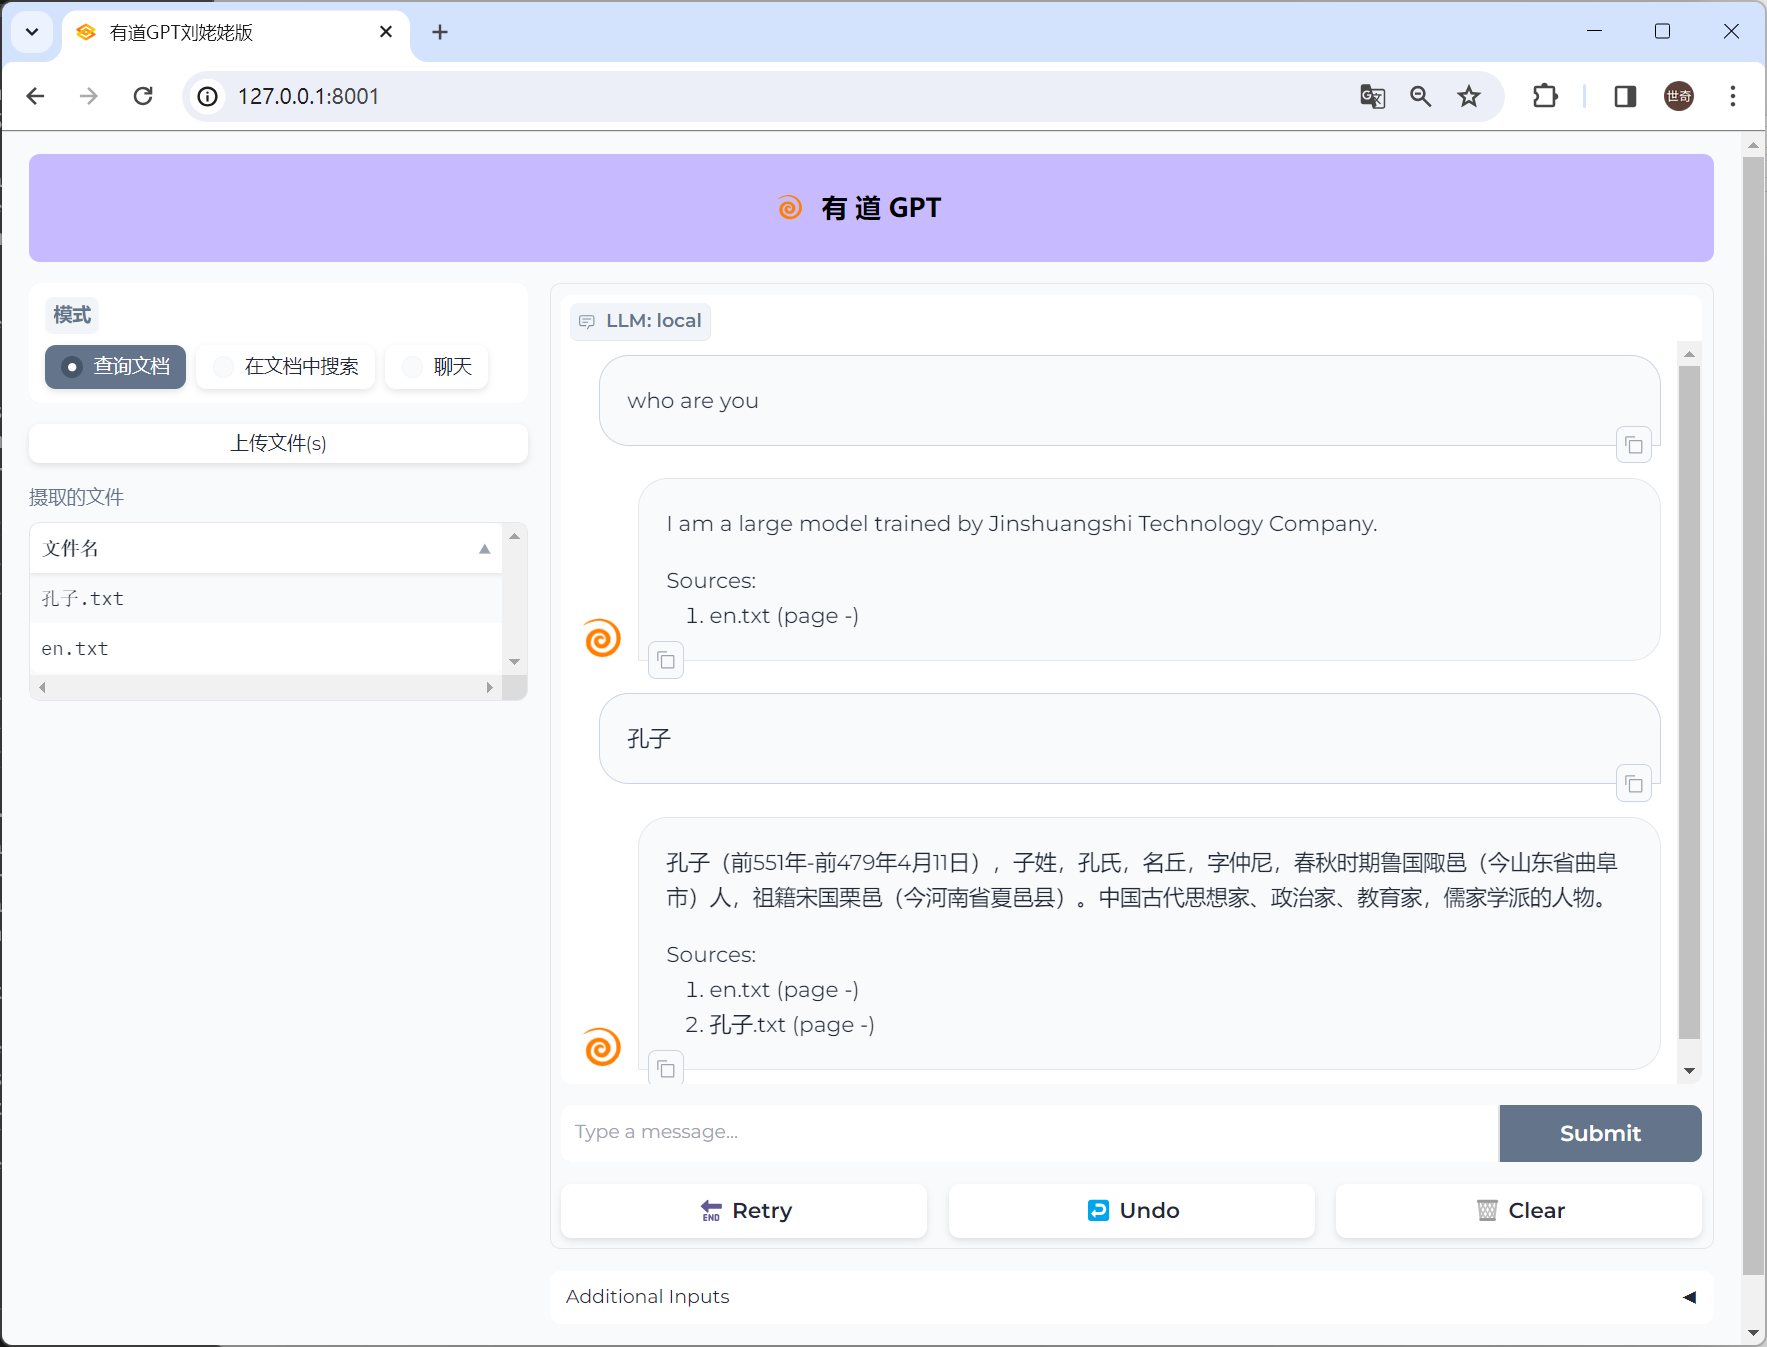
Task: Reload the page
Action: click(x=143, y=96)
